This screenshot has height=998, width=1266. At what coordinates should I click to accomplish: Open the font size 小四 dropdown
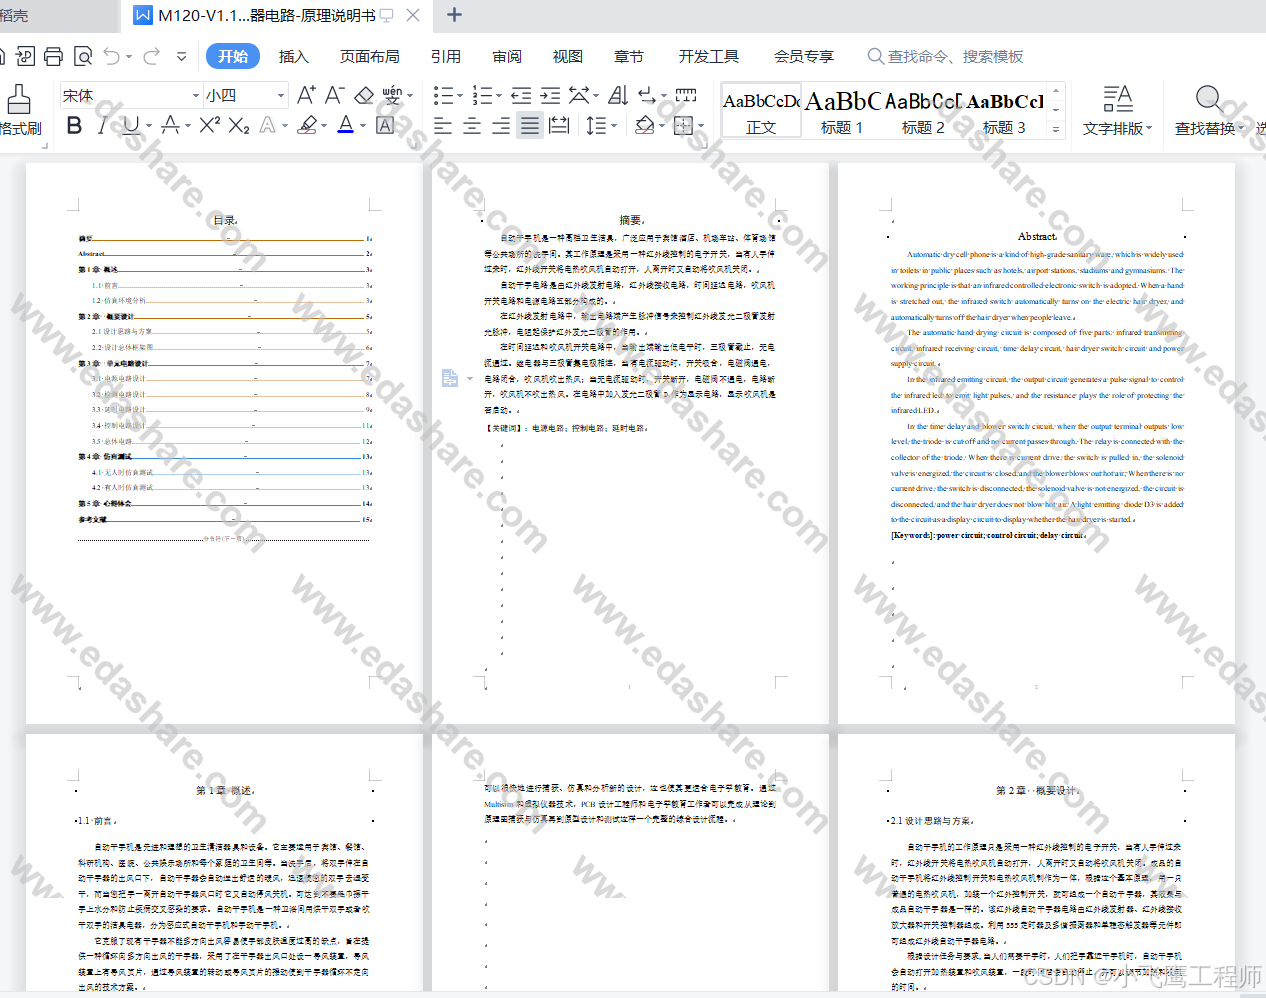281,96
